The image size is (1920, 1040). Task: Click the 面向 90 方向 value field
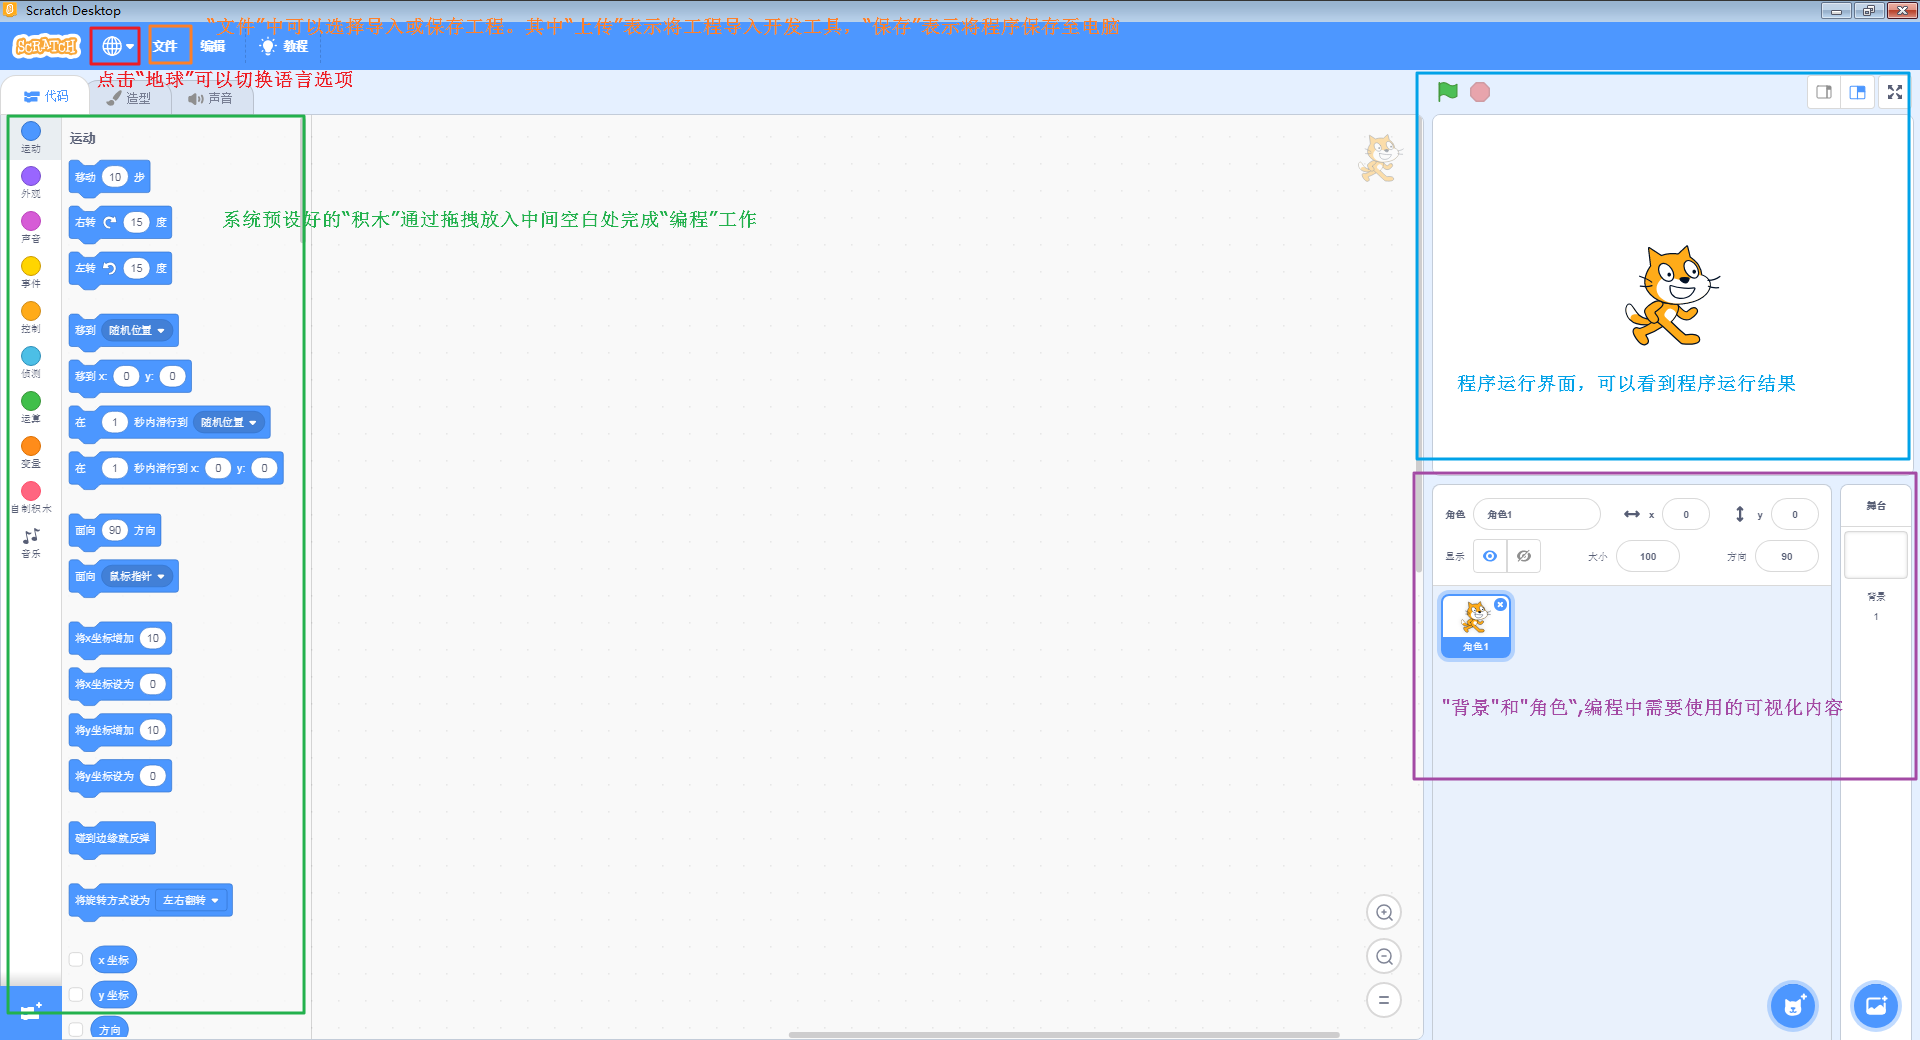pyautogui.click(x=115, y=530)
